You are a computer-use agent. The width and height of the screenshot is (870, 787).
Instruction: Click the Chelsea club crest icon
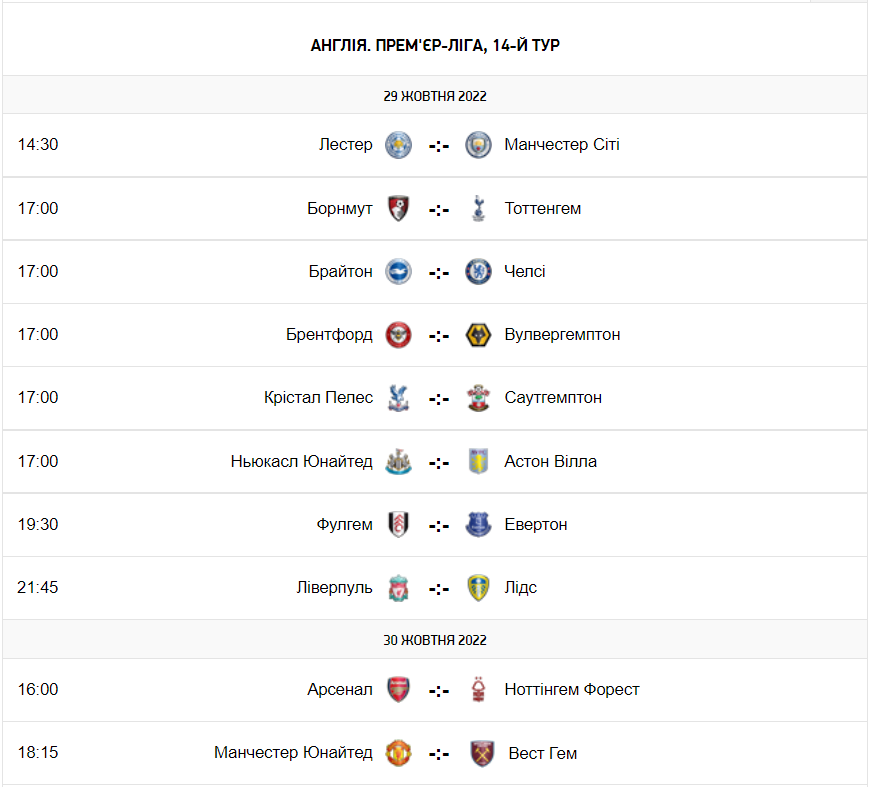pos(479,271)
